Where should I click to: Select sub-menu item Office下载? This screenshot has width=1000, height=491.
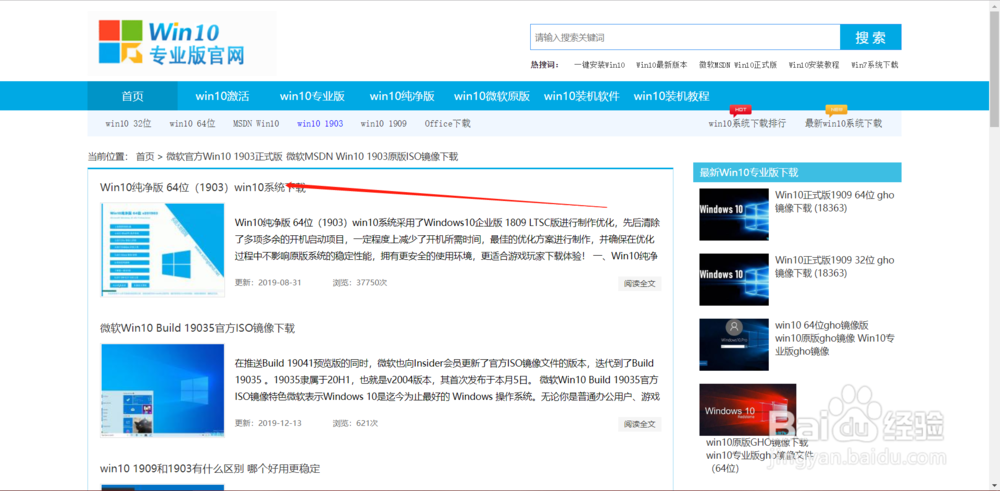tap(447, 124)
